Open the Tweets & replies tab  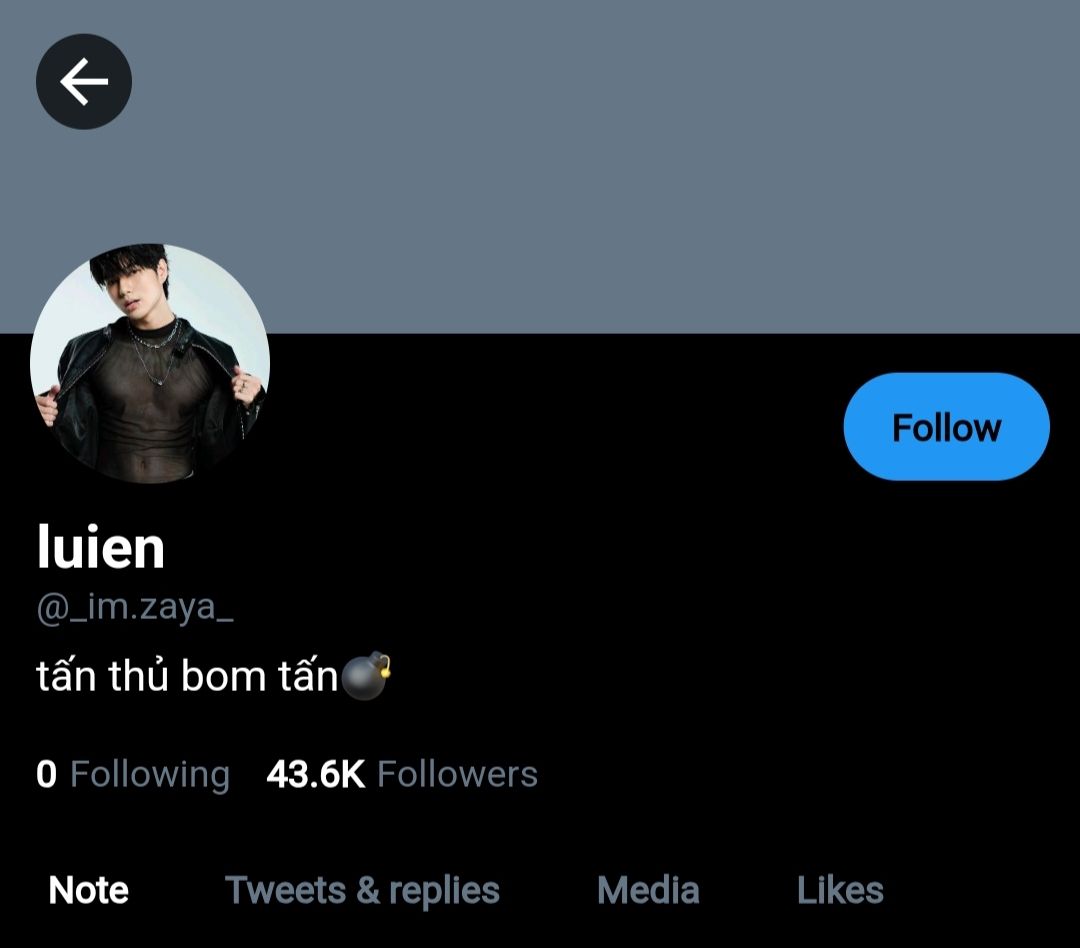362,890
